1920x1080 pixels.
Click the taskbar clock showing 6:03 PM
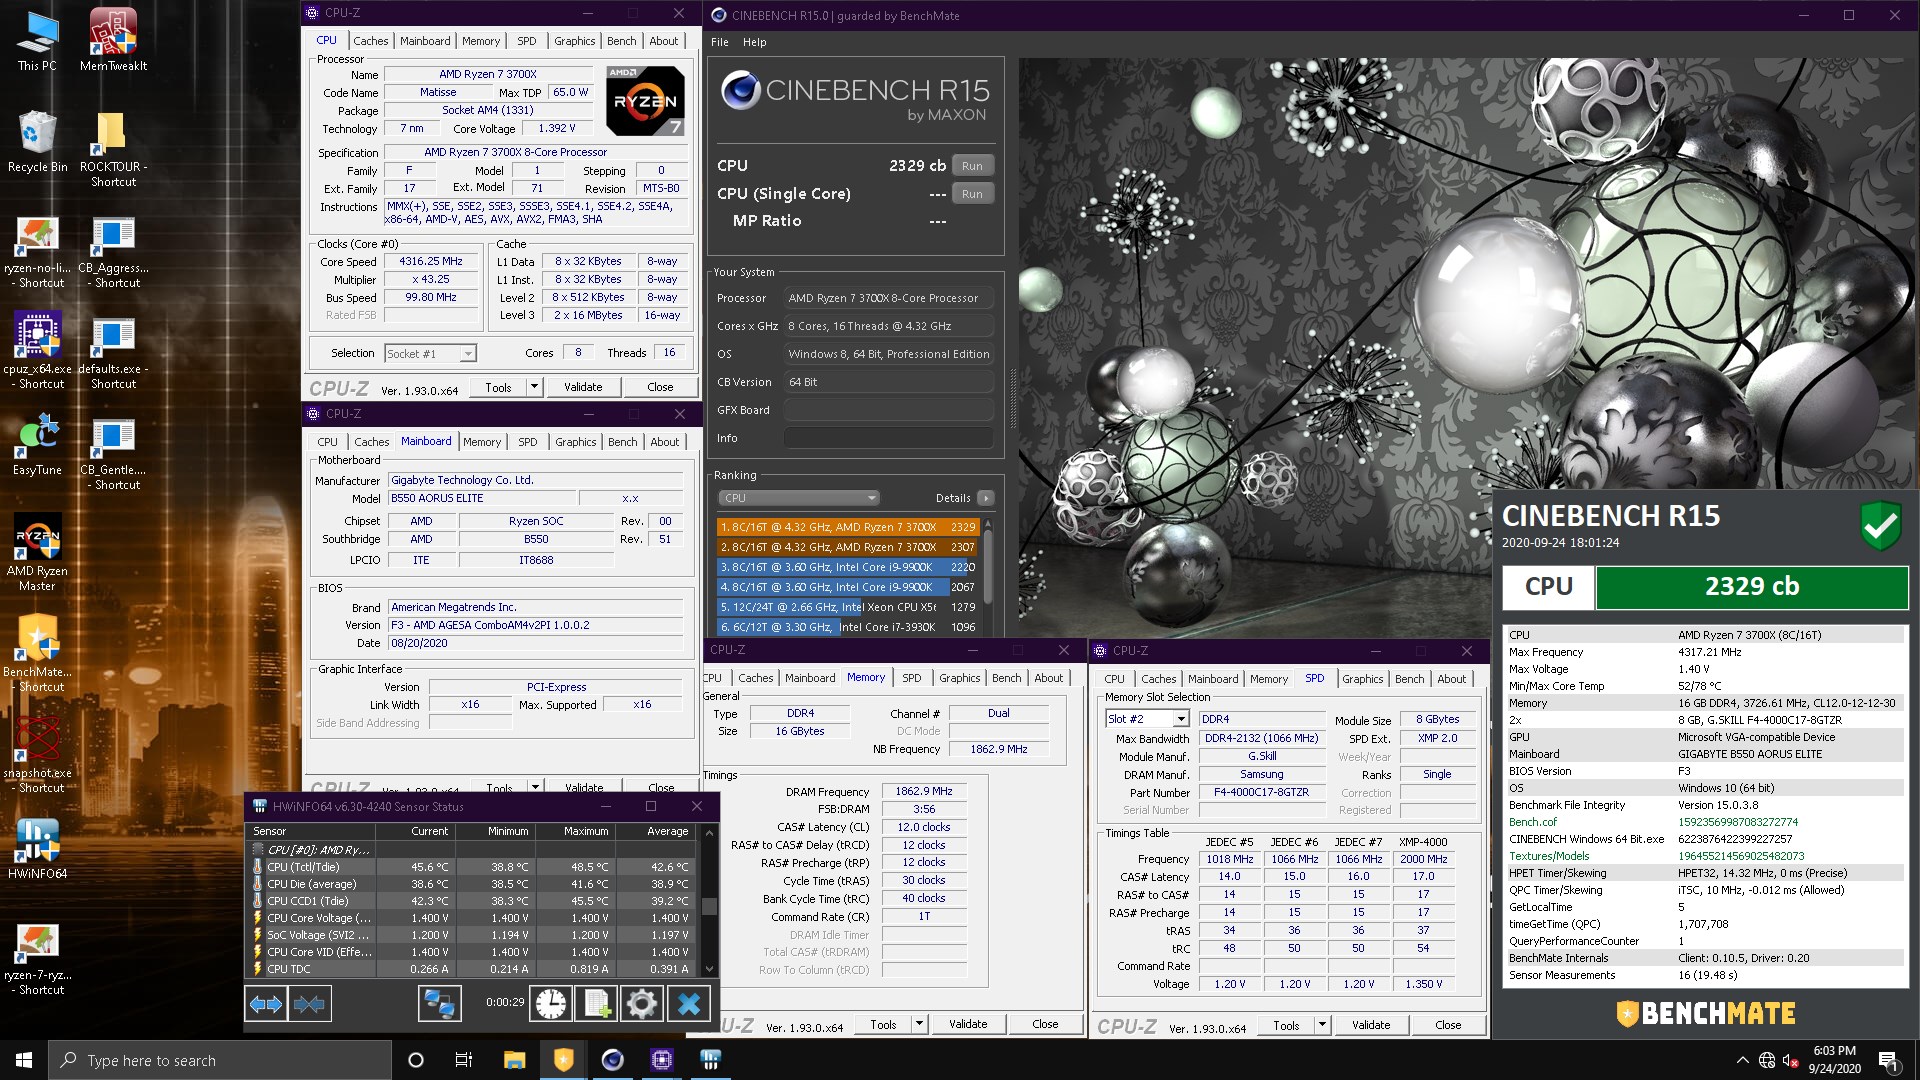[x=1834, y=1060]
